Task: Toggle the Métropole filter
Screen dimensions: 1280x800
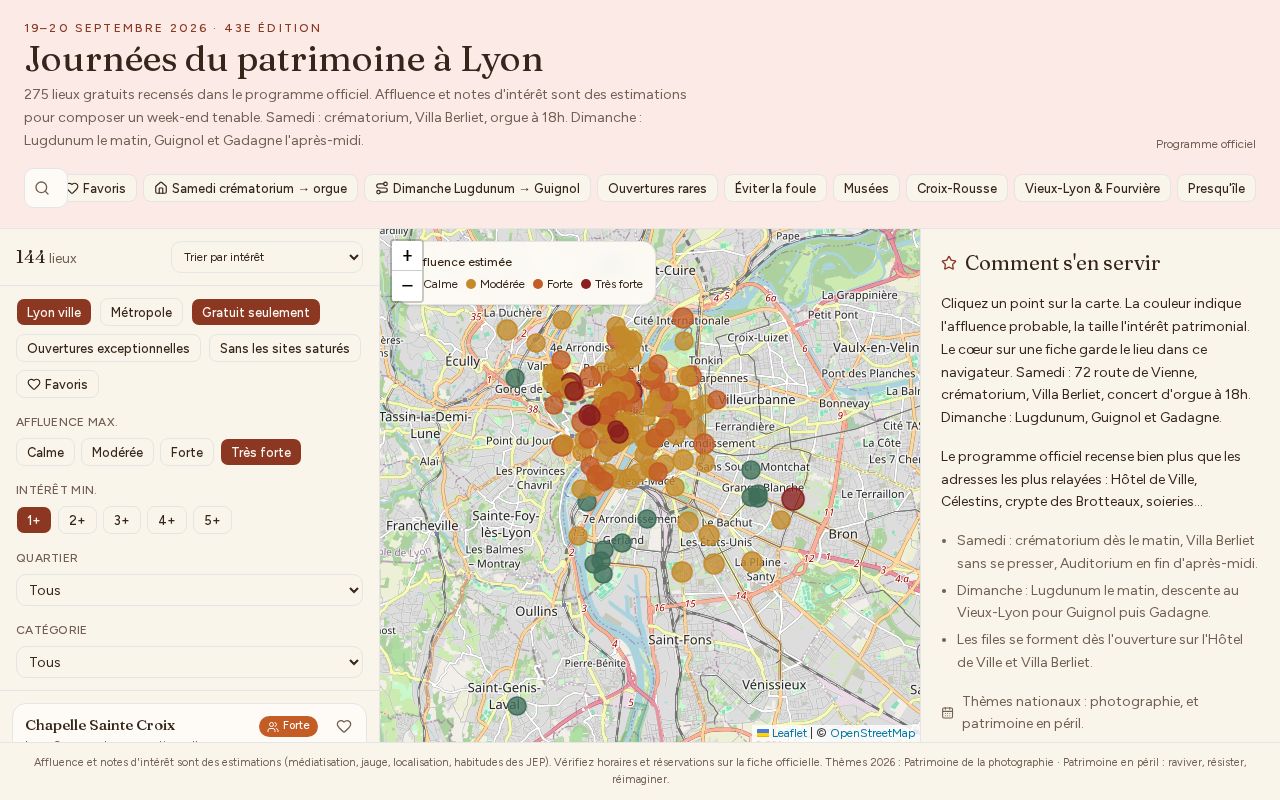Action: [141, 312]
